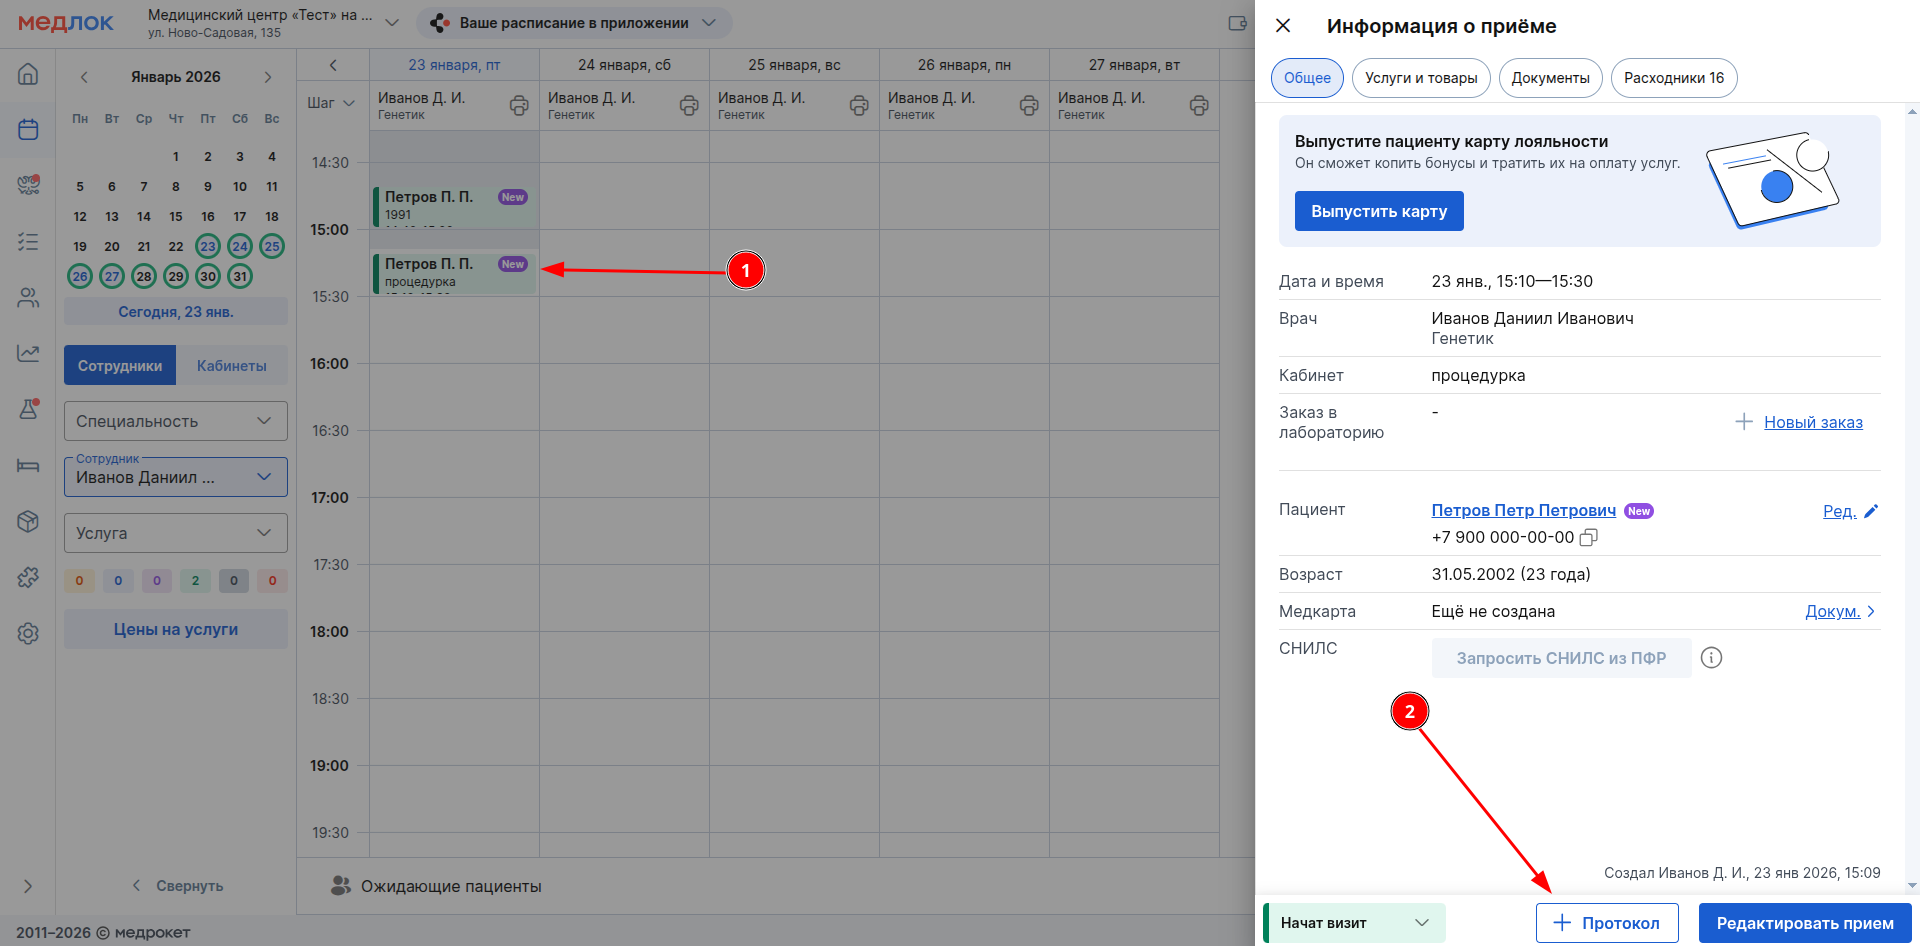Click the Протокол button
Screen dimensions: 1920x946
(1607, 923)
